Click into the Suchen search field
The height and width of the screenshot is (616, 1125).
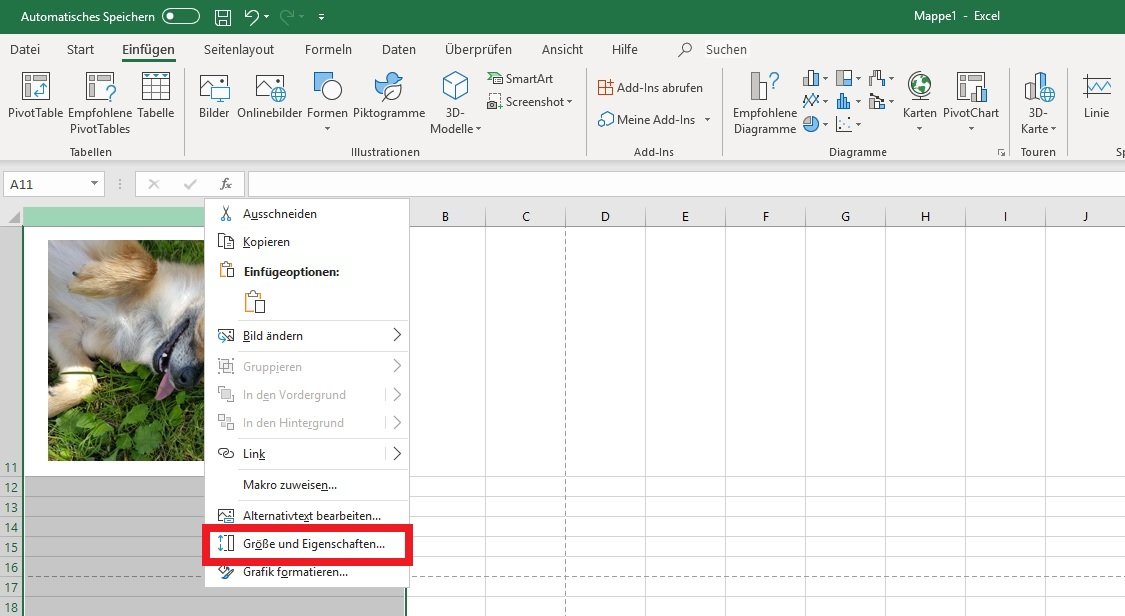pos(726,50)
